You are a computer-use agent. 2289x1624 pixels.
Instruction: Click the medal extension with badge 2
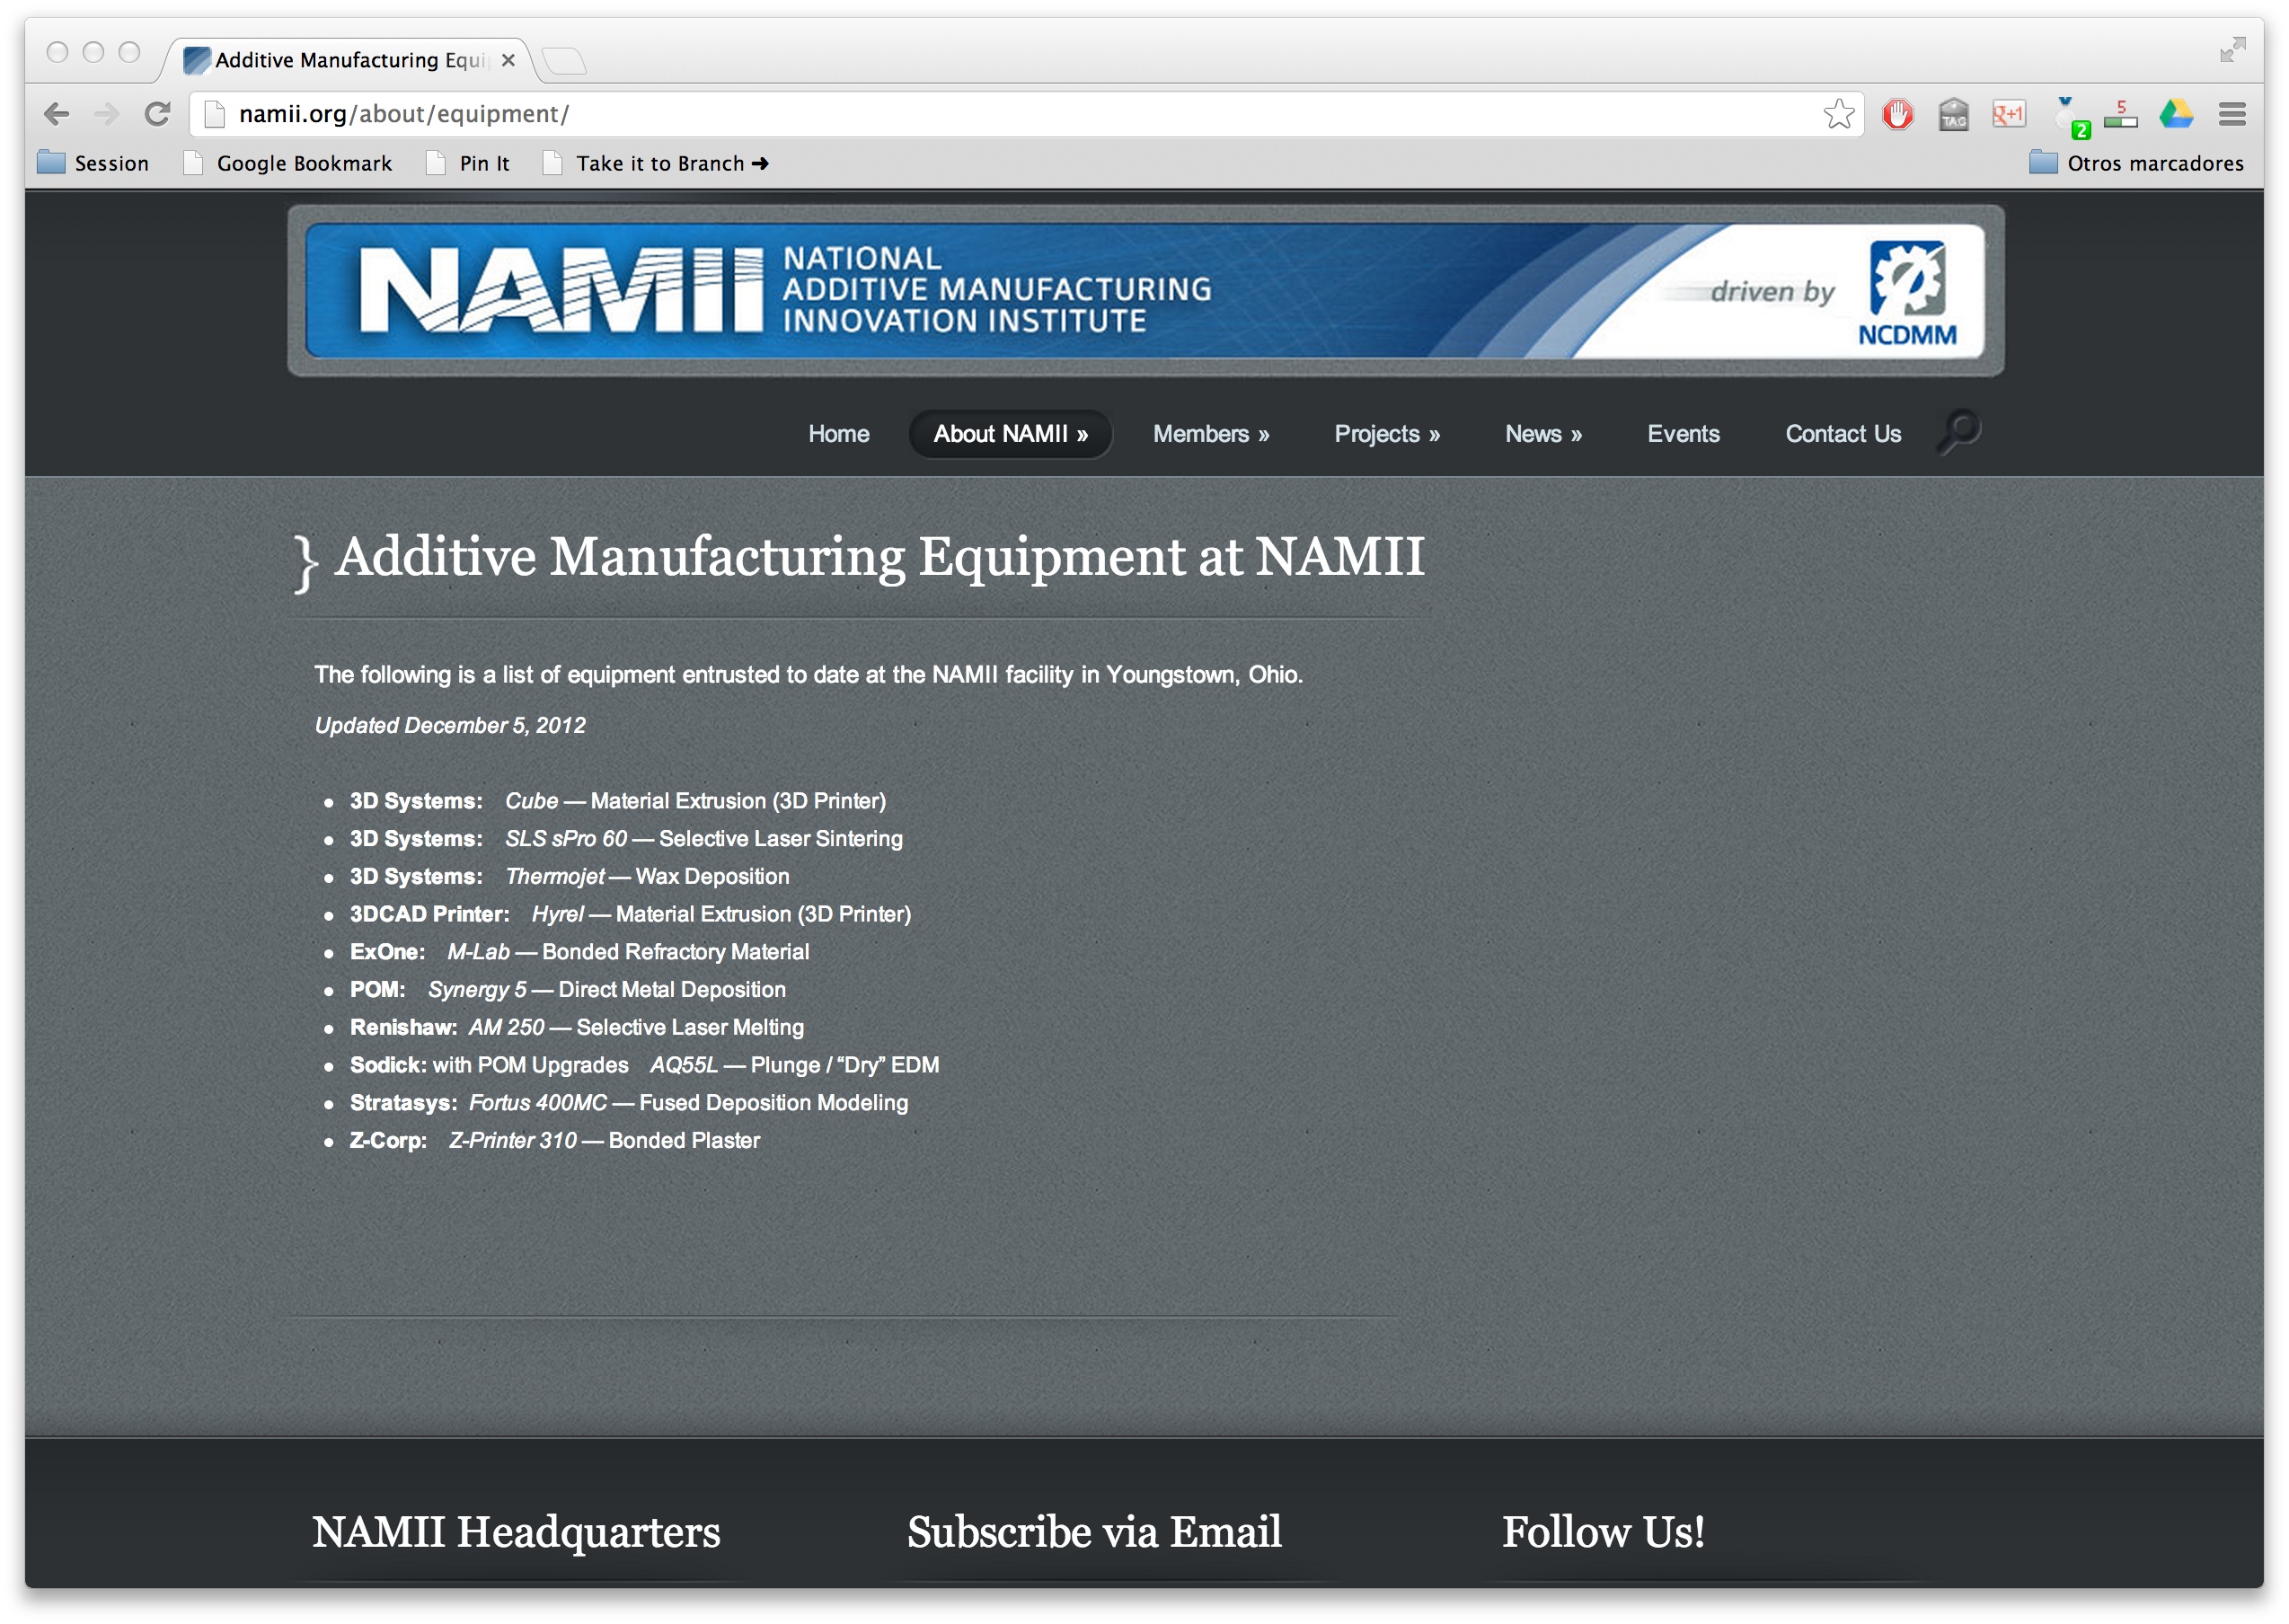coord(2066,116)
